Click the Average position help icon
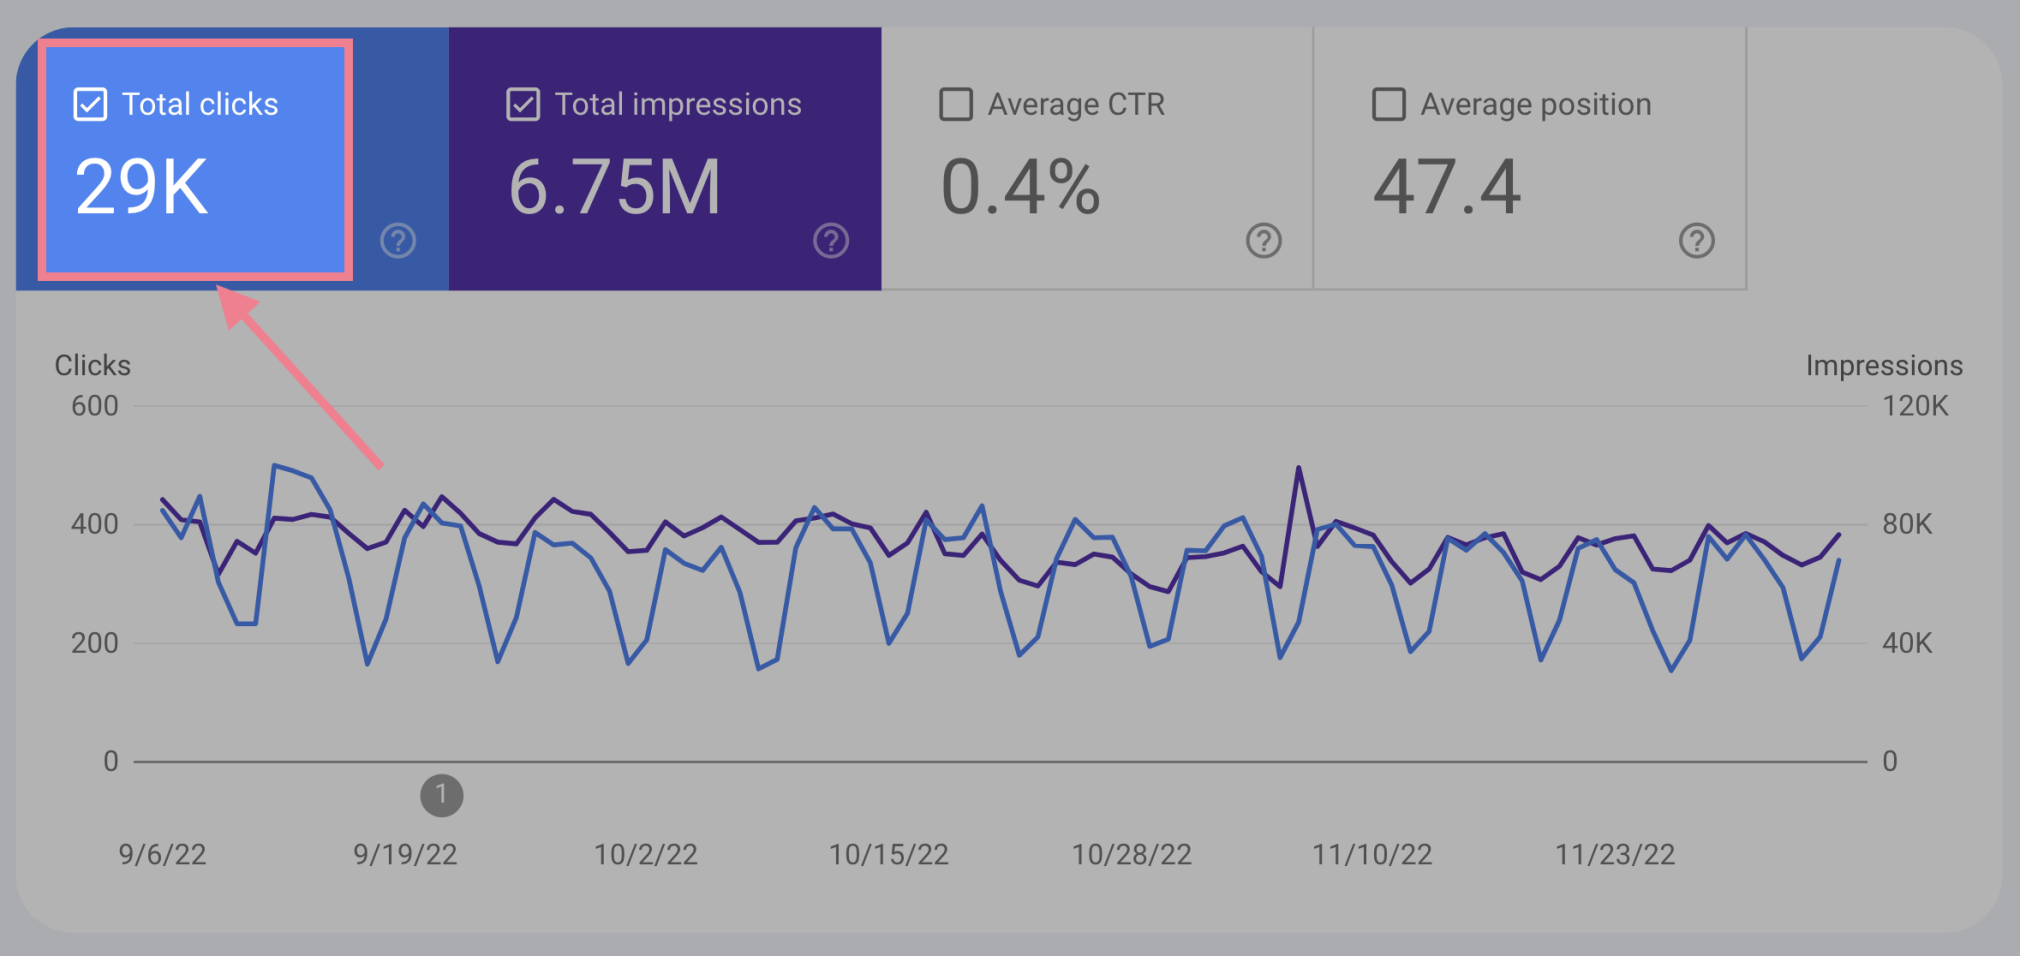The height and width of the screenshot is (956, 2020). [1696, 241]
